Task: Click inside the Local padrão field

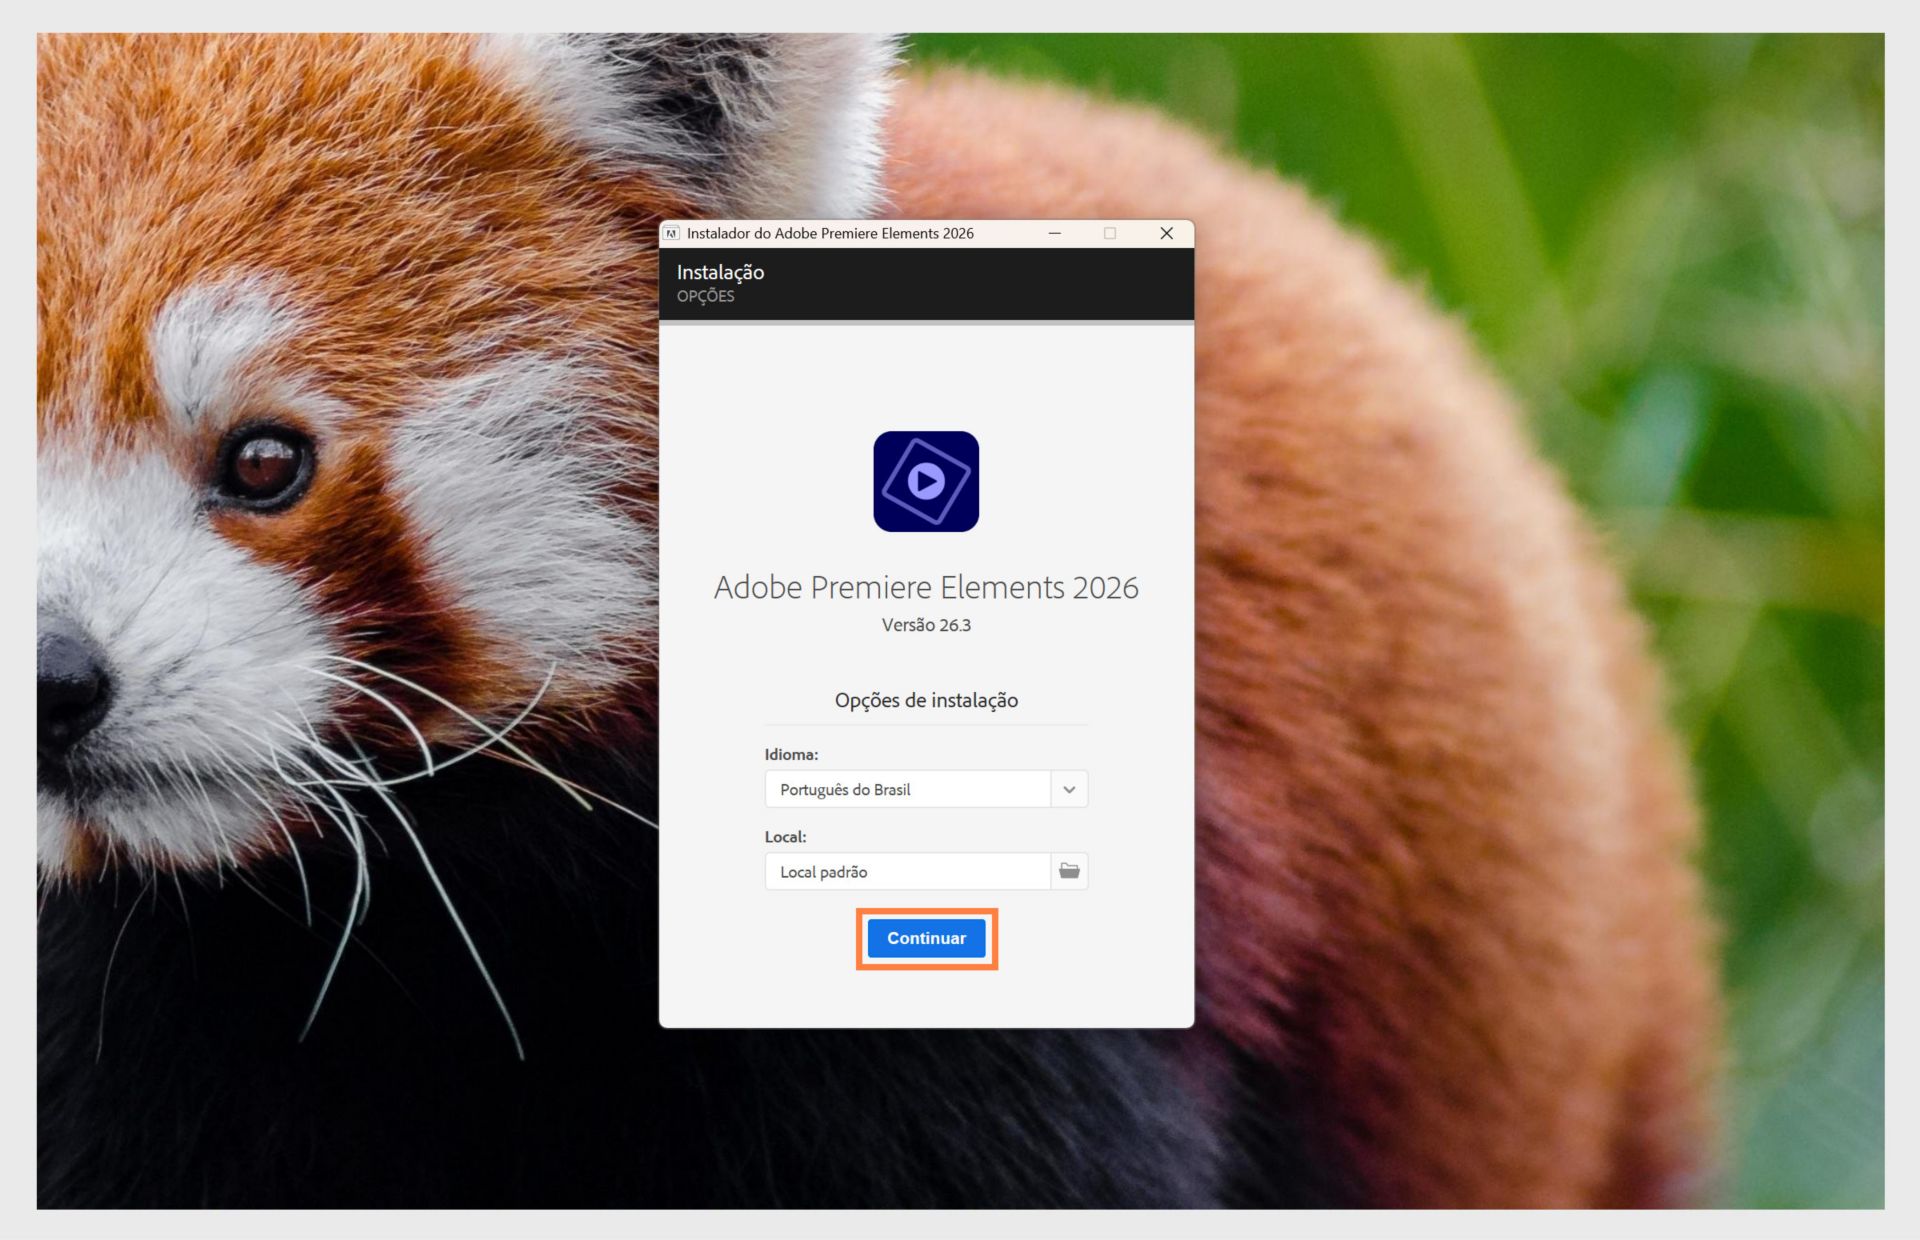Action: pos(905,870)
